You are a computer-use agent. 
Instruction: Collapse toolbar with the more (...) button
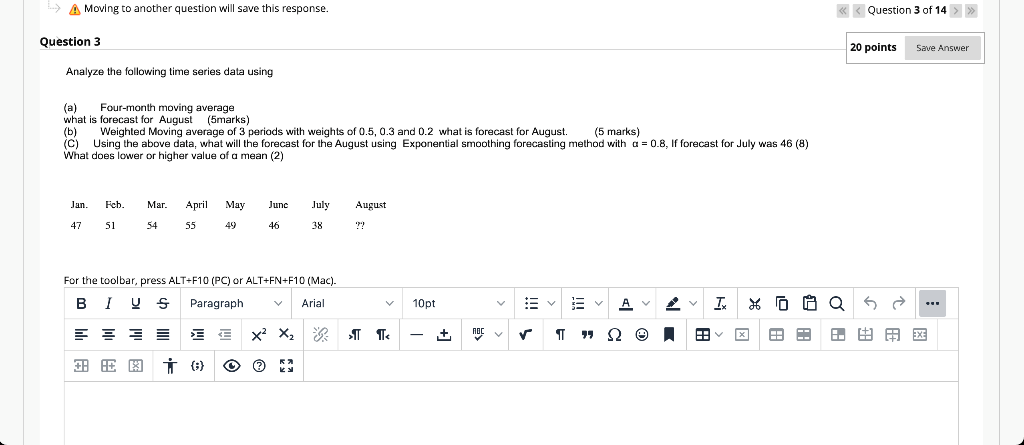tap(932, 303)
